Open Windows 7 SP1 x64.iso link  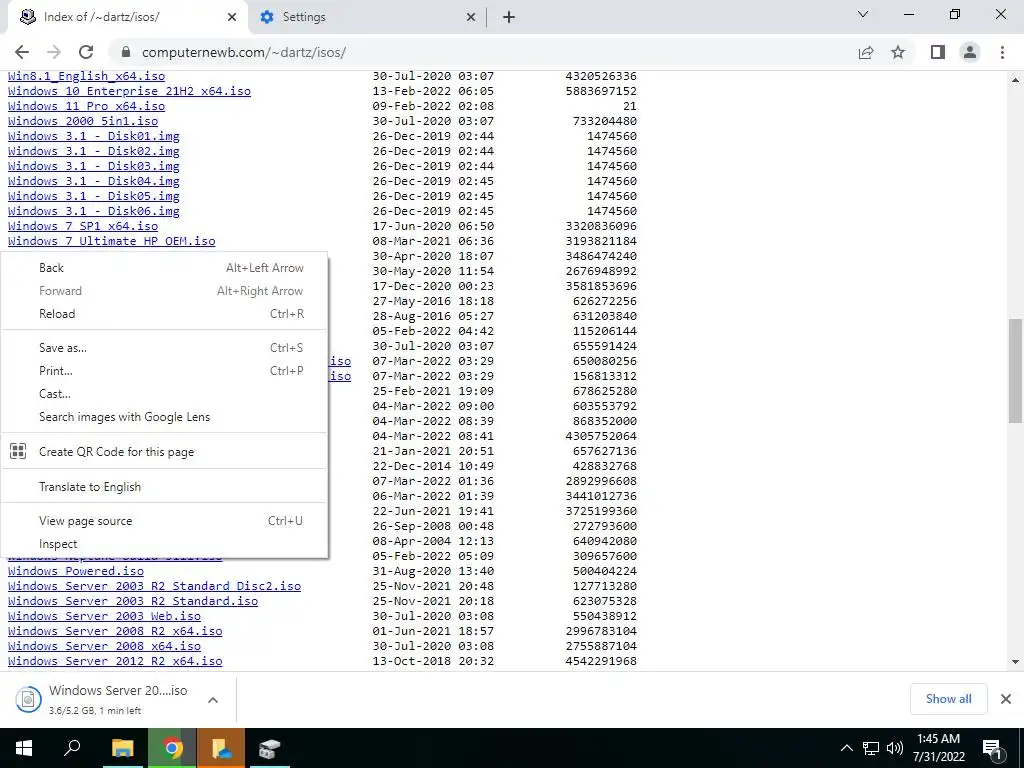[83, 227]
